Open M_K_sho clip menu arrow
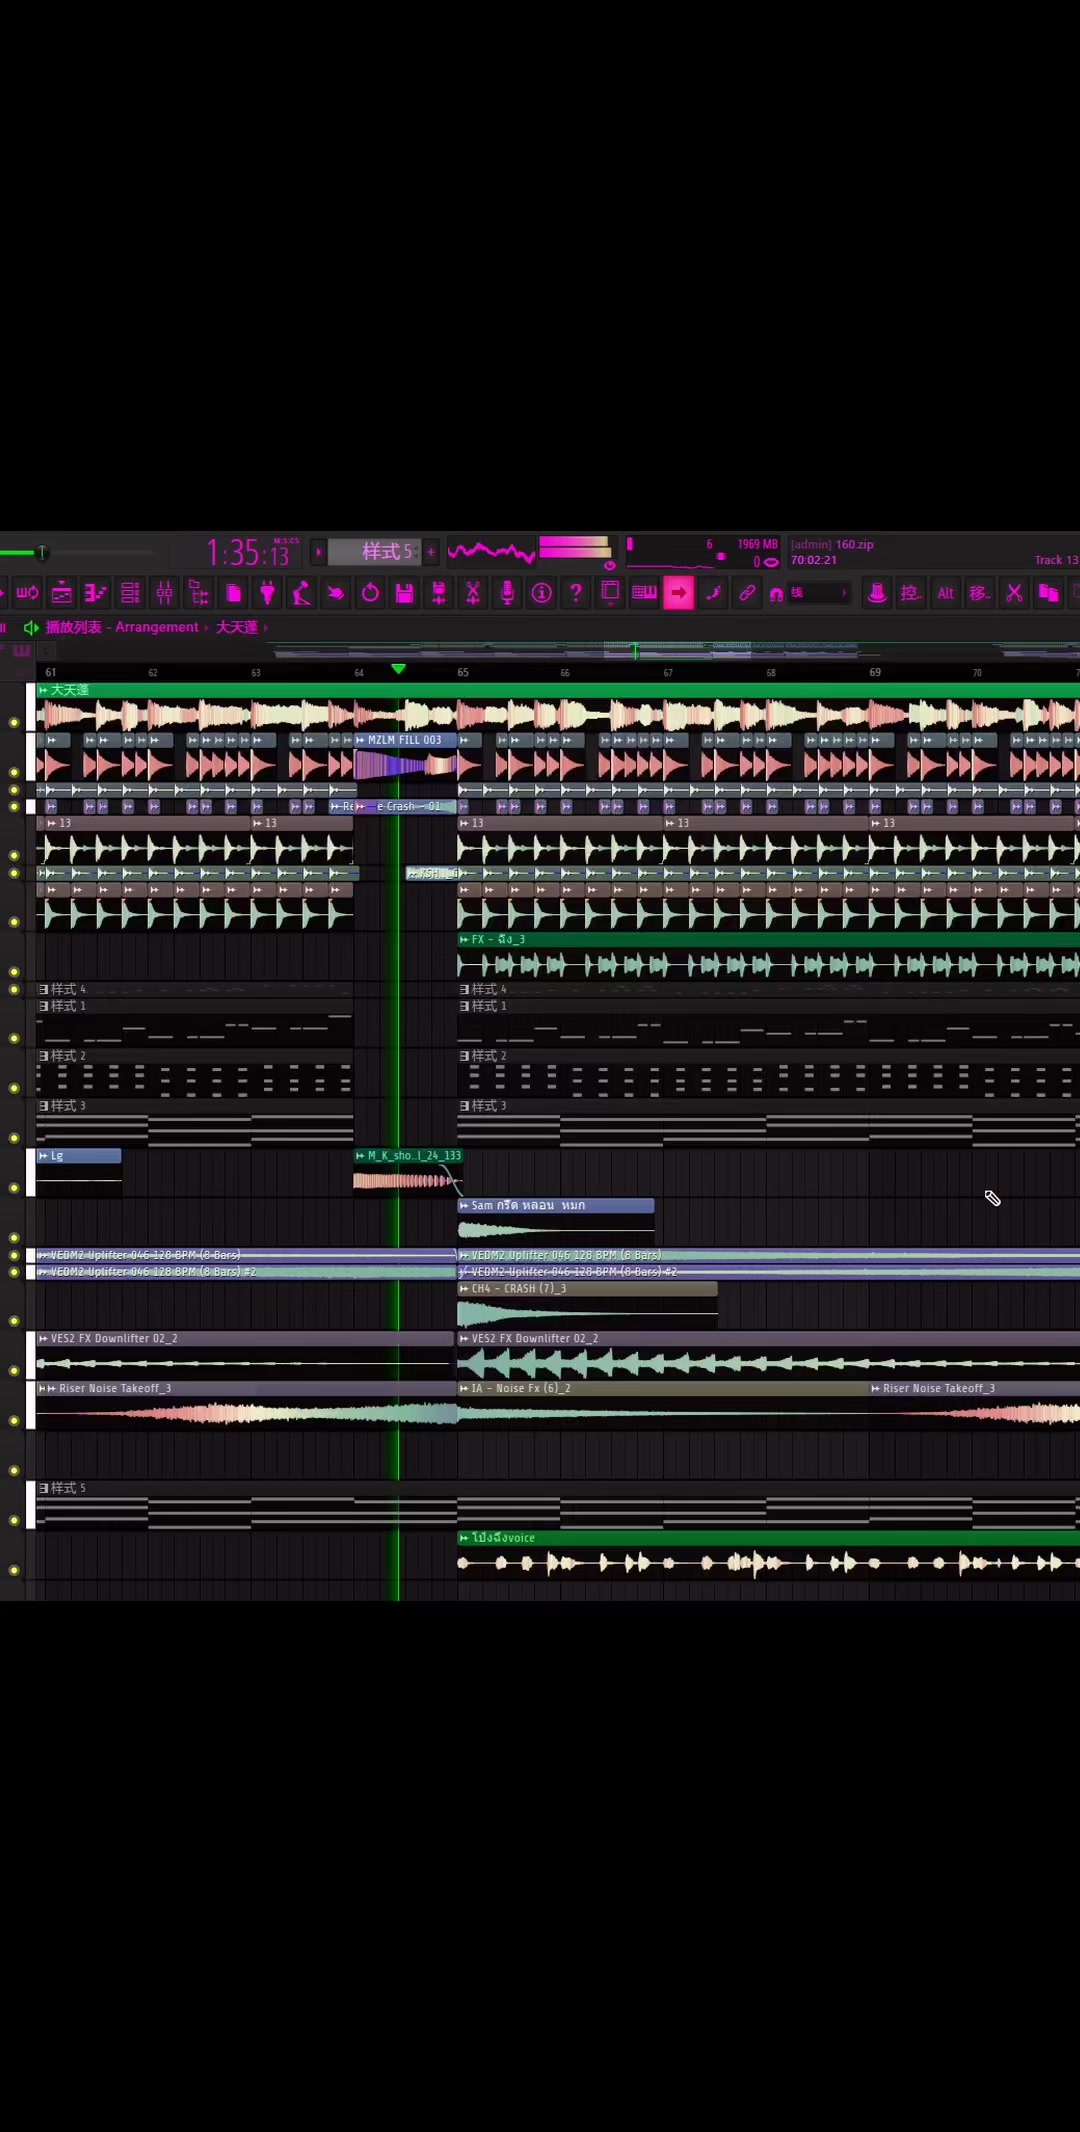 coord(361,1156)
